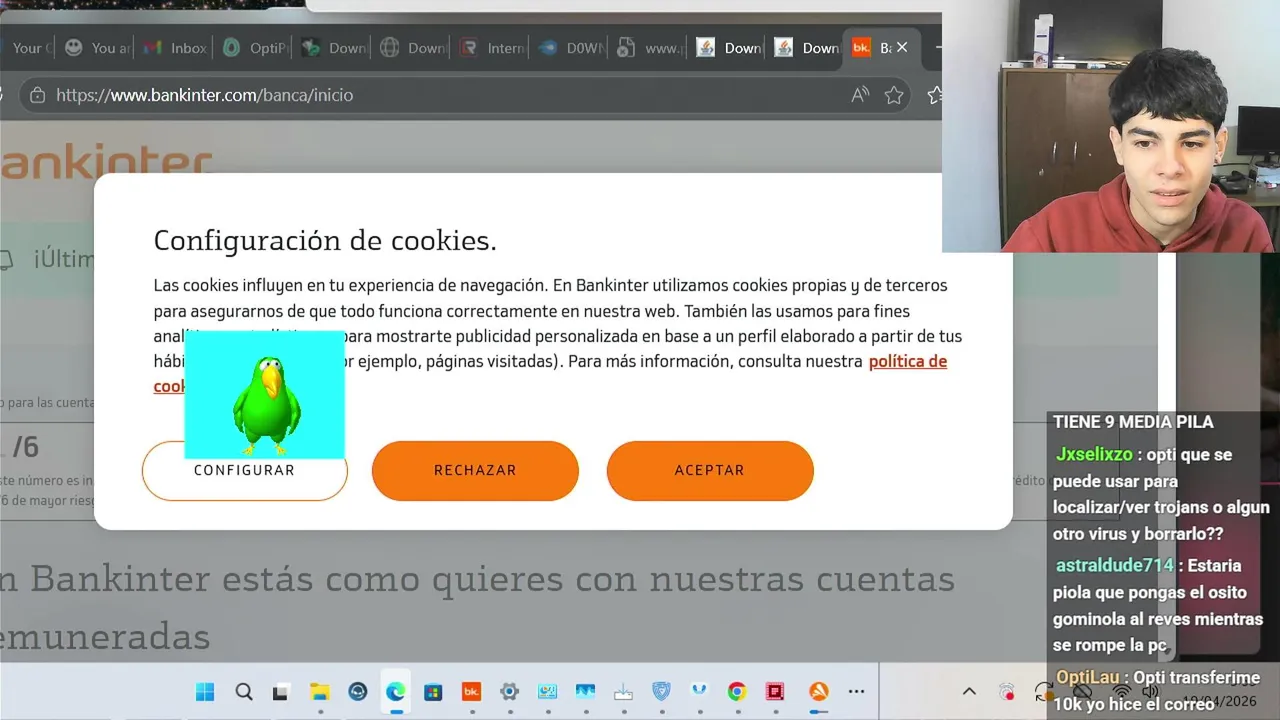The height and width of the screenshot is (720, 1280).
Task: Open Task View from taskbar
Action: point(281,691)
